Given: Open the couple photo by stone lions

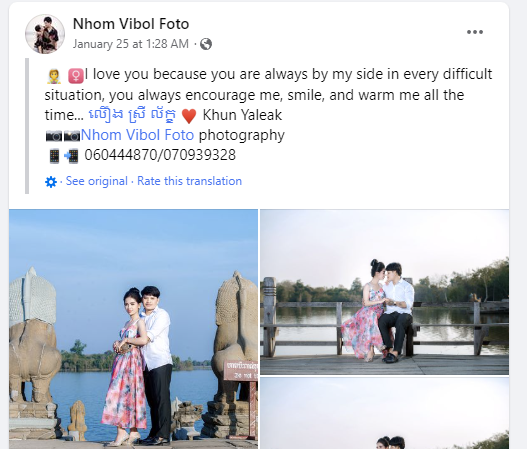Looking at the screenshot, I should tap(133, 329).
